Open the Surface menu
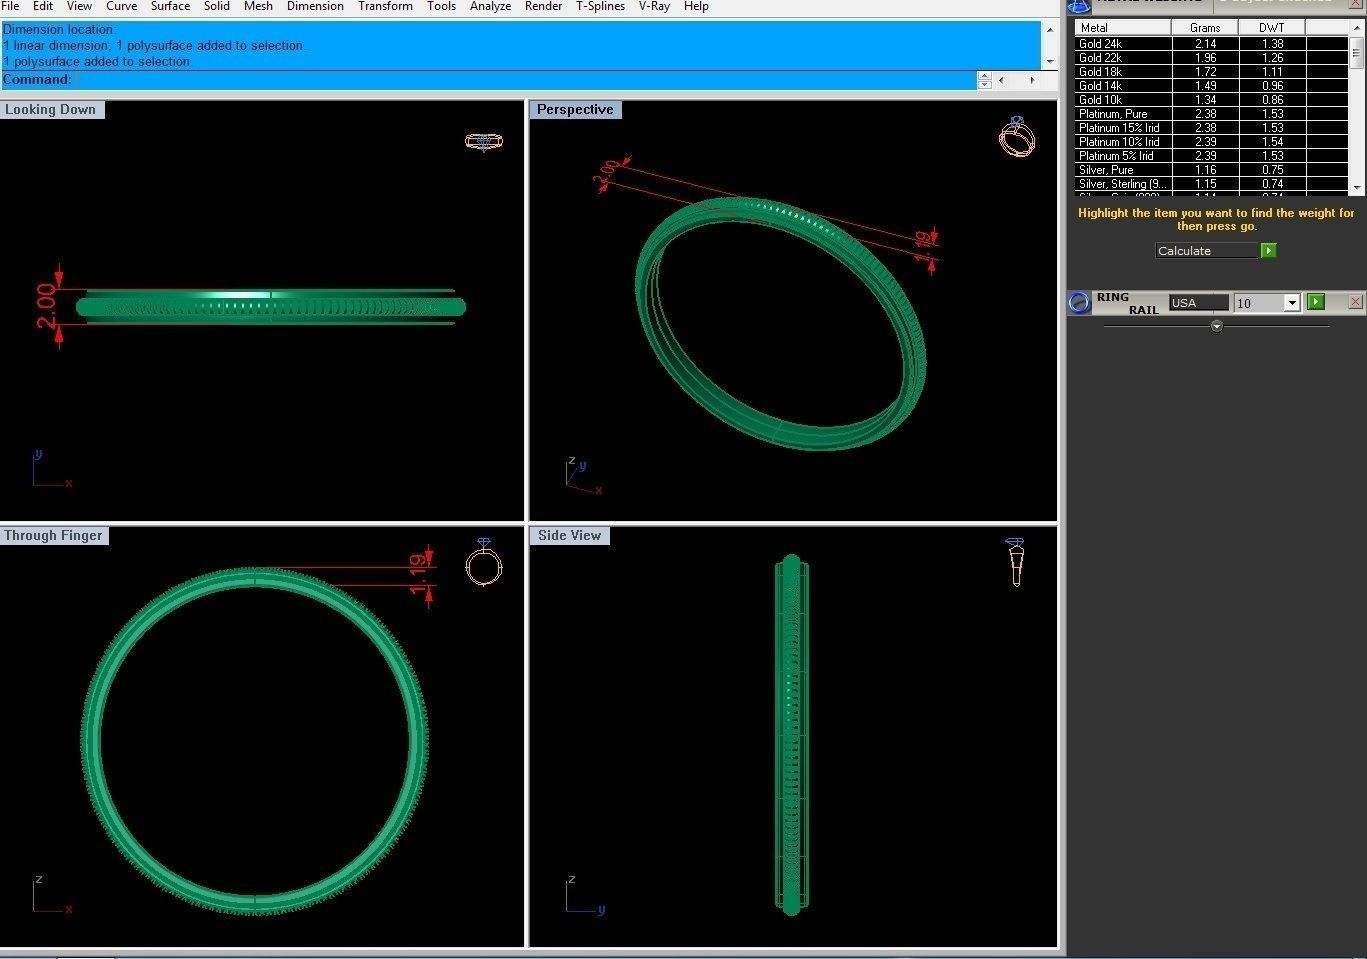 [170, 6]
